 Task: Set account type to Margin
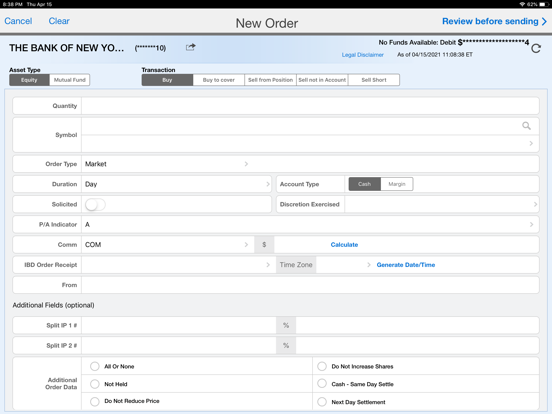pos(397,184)
